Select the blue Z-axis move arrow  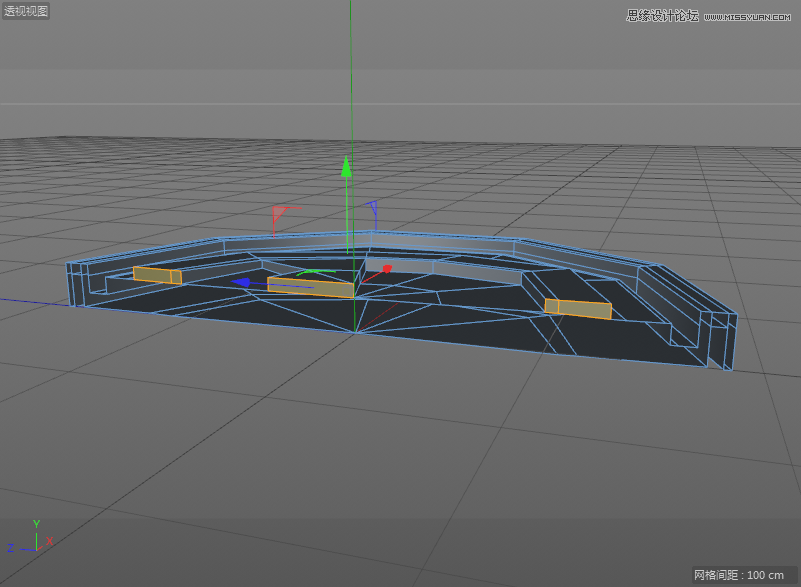[x=241, y=282]
